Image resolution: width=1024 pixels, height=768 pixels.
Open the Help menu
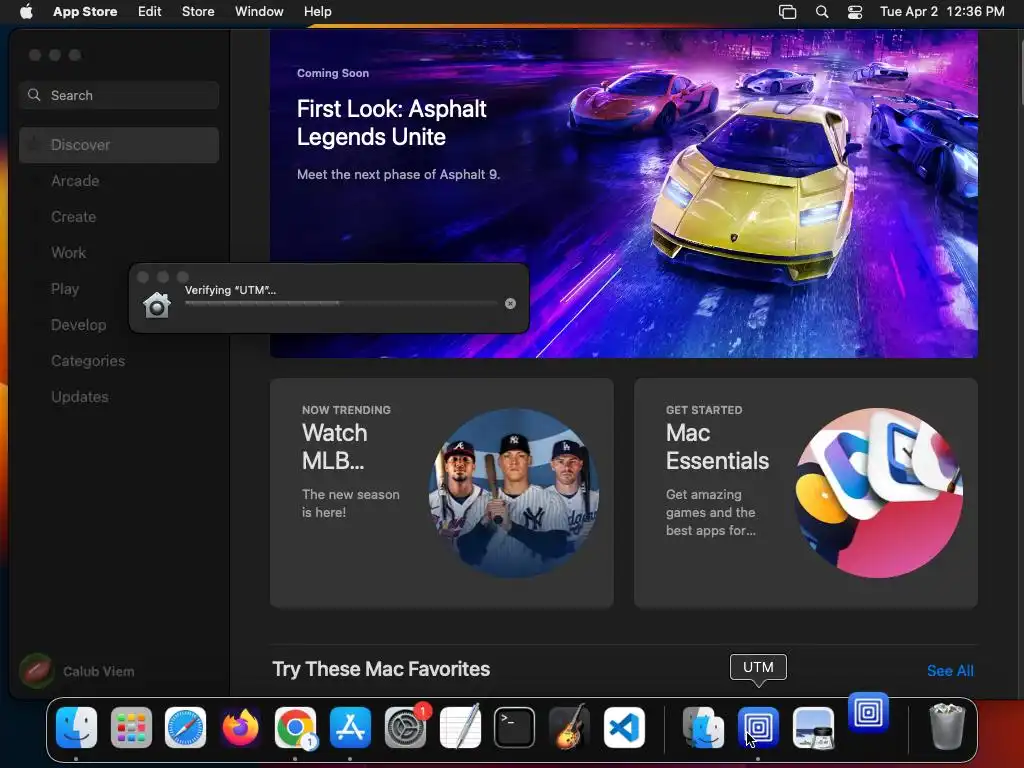(x=317, y=12)
